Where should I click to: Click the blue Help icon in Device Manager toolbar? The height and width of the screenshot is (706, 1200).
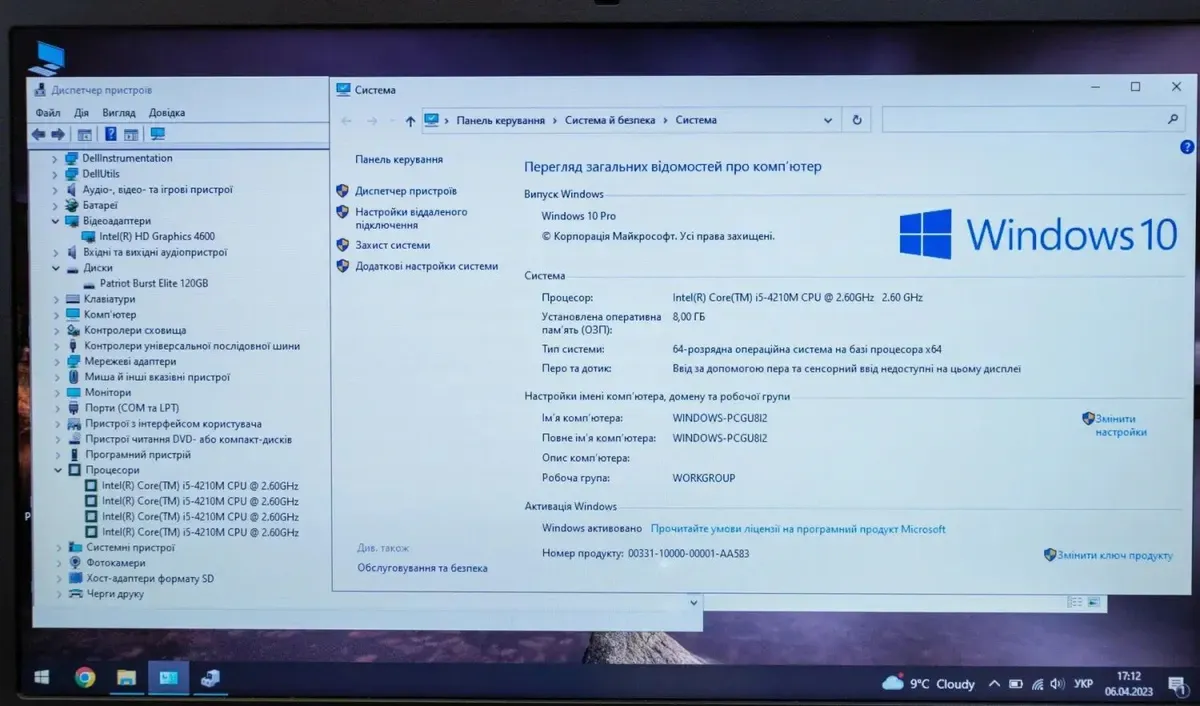click(110, 134)
